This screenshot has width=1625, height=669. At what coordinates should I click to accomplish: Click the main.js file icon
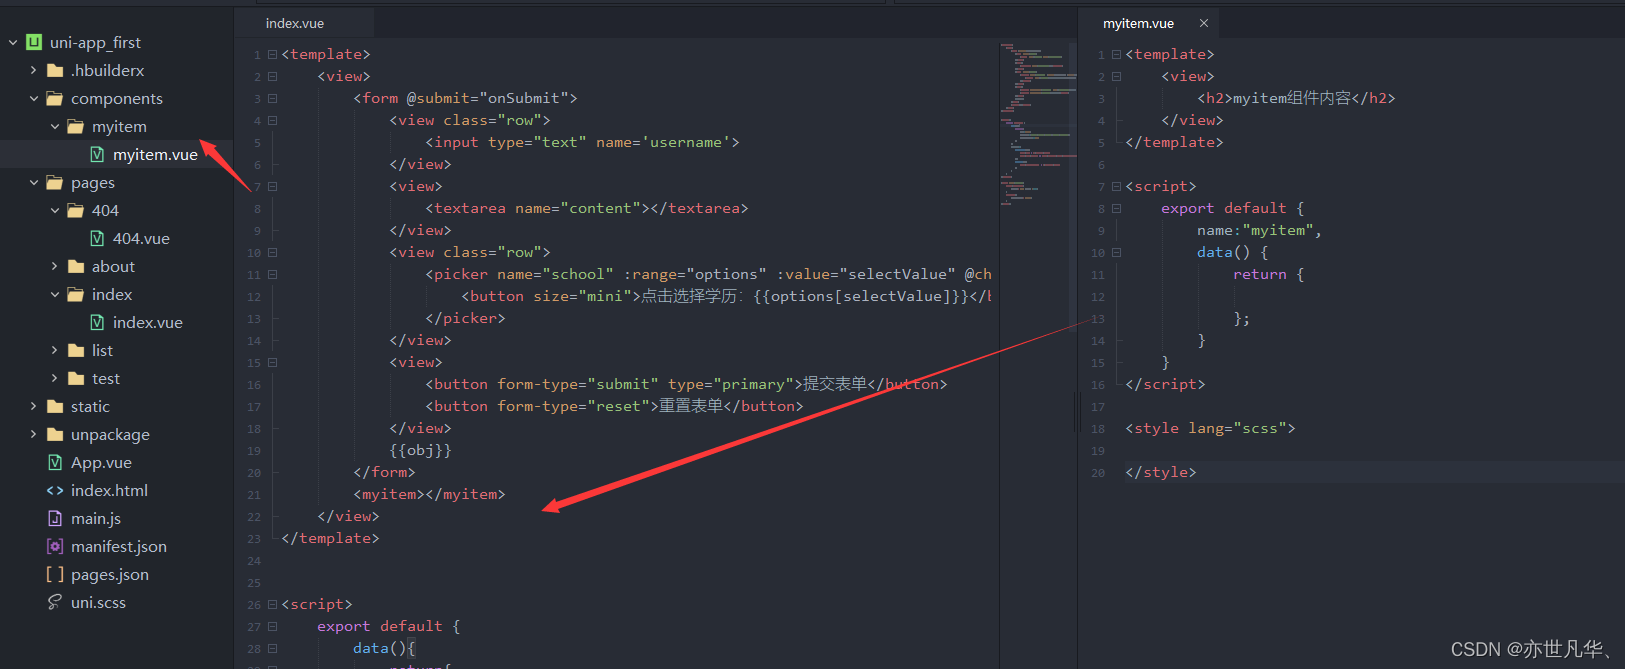[x=55, y=518]
